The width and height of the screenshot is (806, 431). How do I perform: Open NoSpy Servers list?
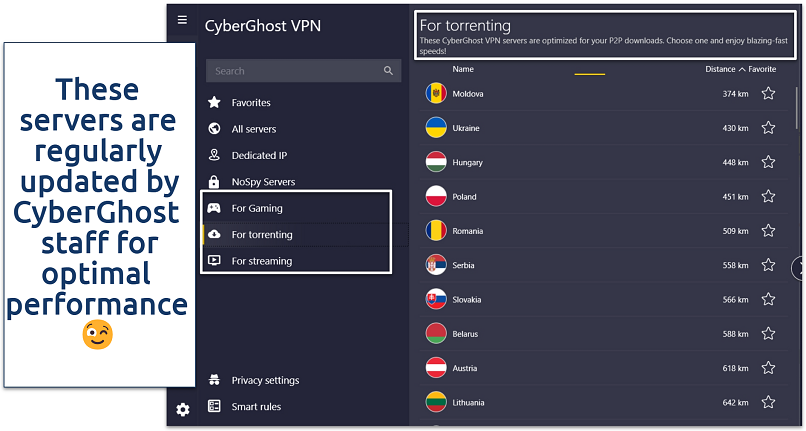[x=263, y=182]
